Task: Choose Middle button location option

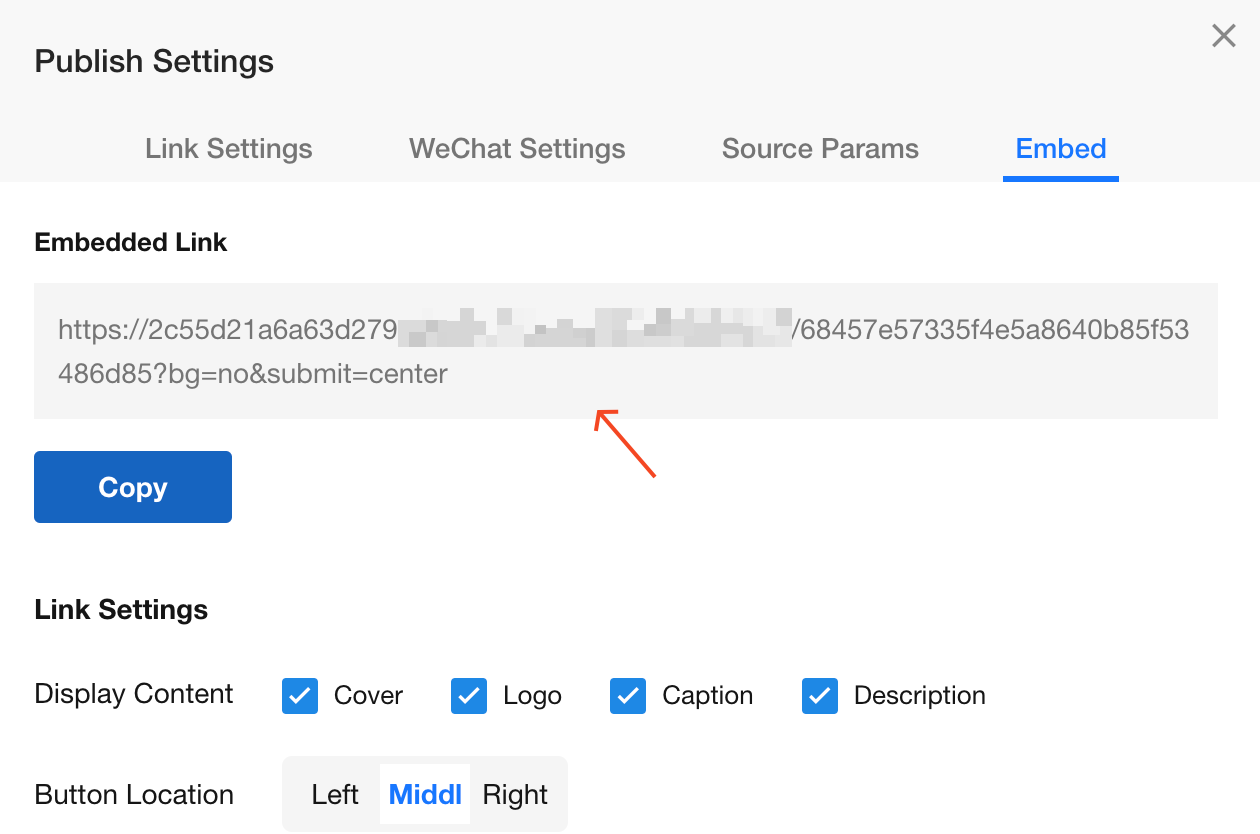Action: tap(425, 795)
